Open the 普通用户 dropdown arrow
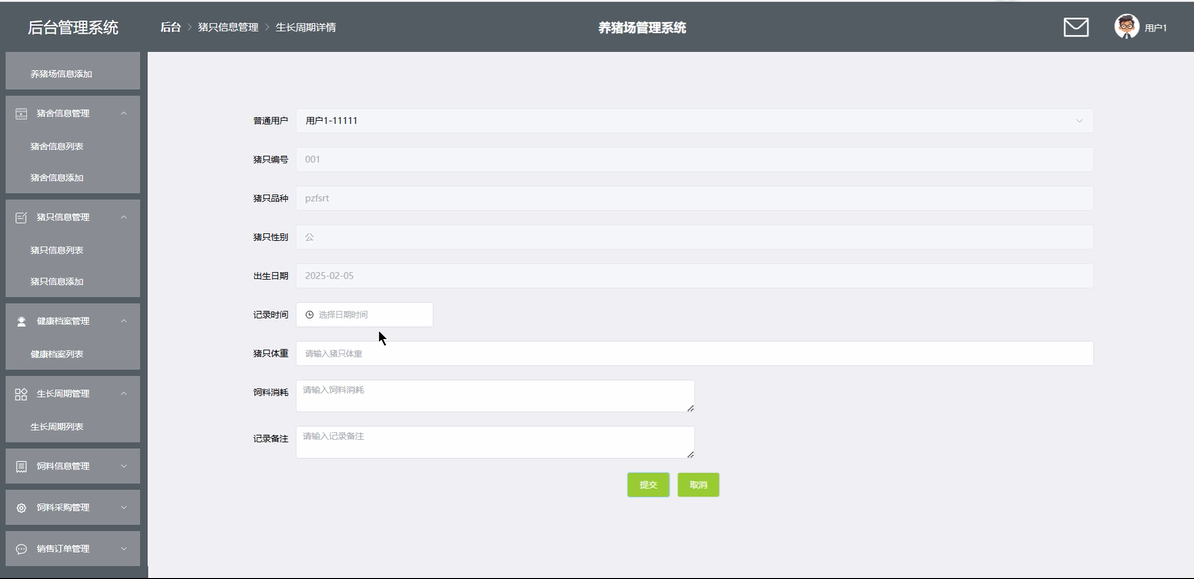The height and width of the screenshot is (579, 1194). (x=1079, y=120)
